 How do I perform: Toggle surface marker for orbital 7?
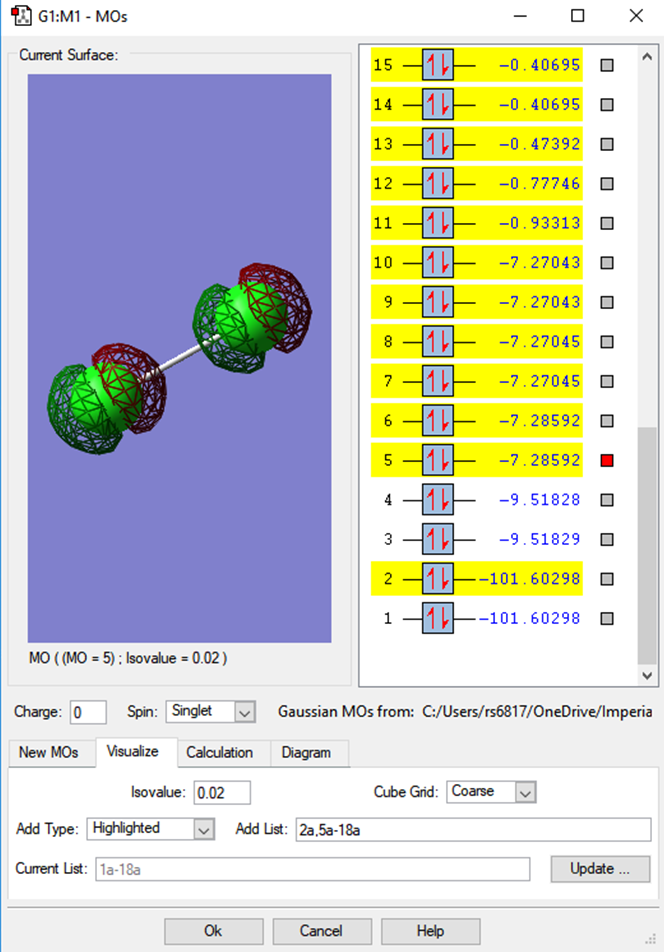tap(607, 381)
